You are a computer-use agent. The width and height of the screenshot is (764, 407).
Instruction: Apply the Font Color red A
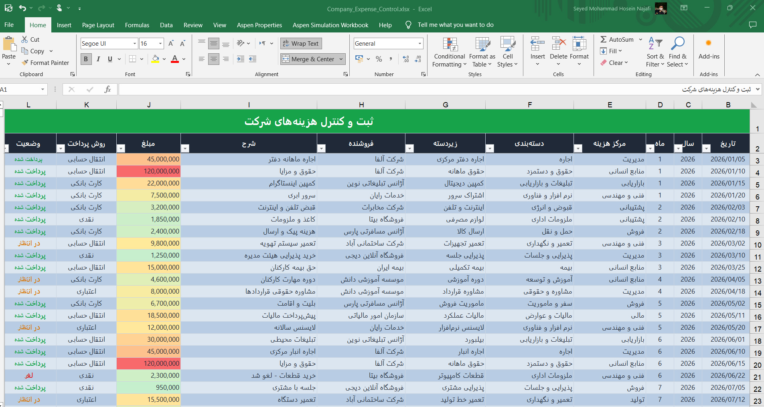tap(175, 59)
